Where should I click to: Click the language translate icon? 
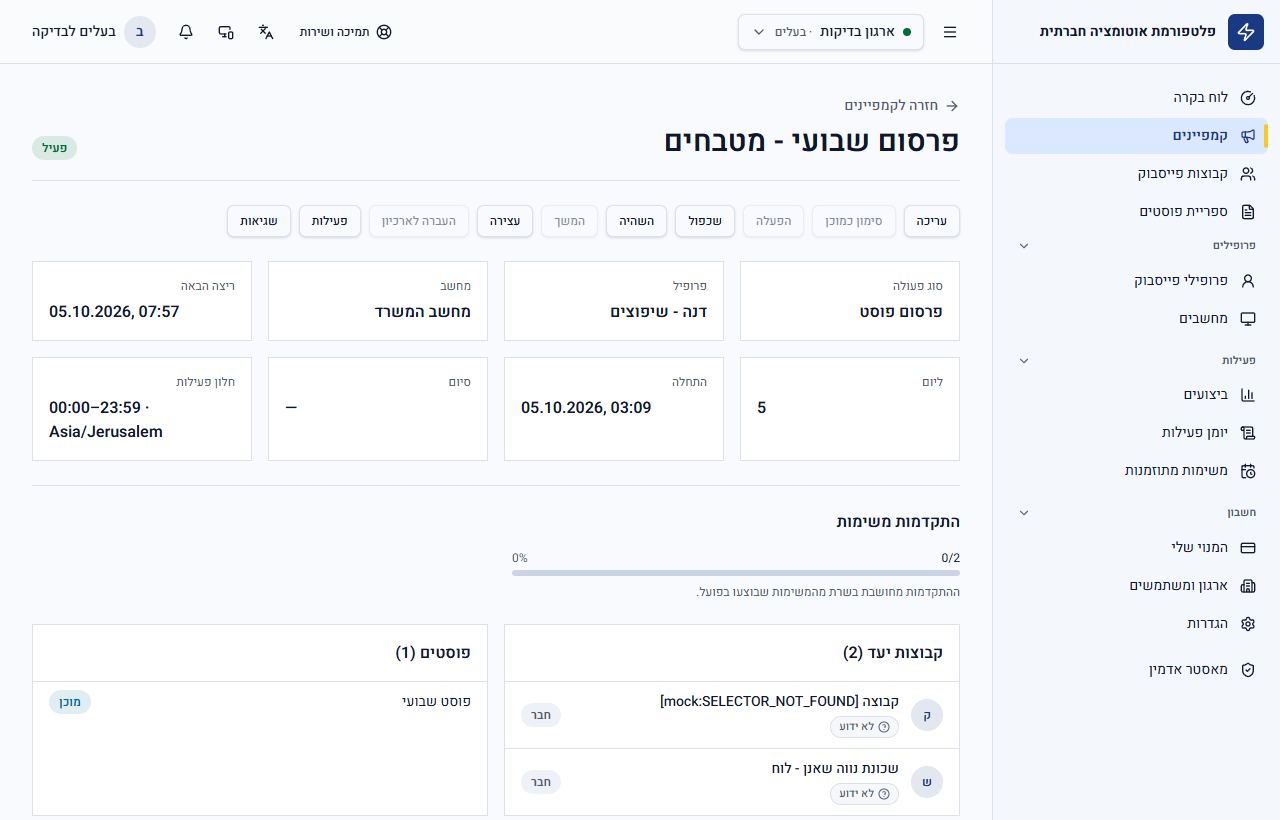point(266,32)
